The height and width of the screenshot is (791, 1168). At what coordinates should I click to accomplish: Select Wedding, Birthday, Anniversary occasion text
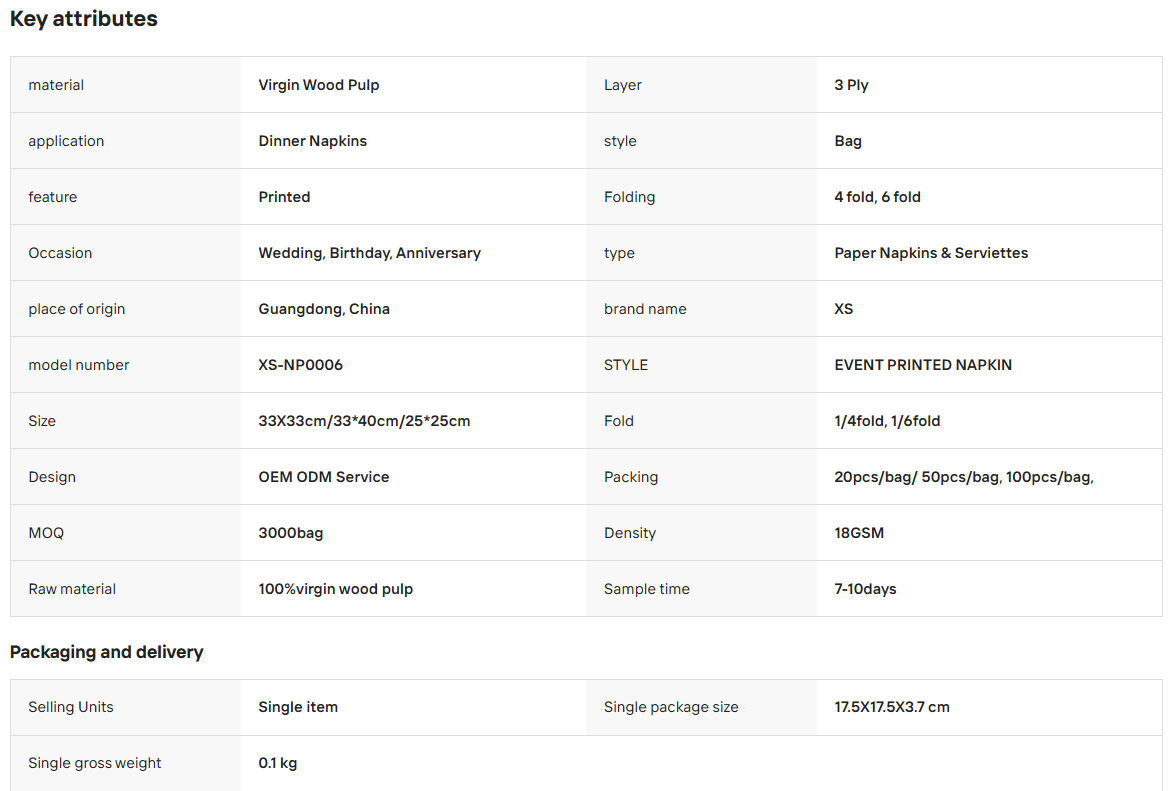click(369, 253)
